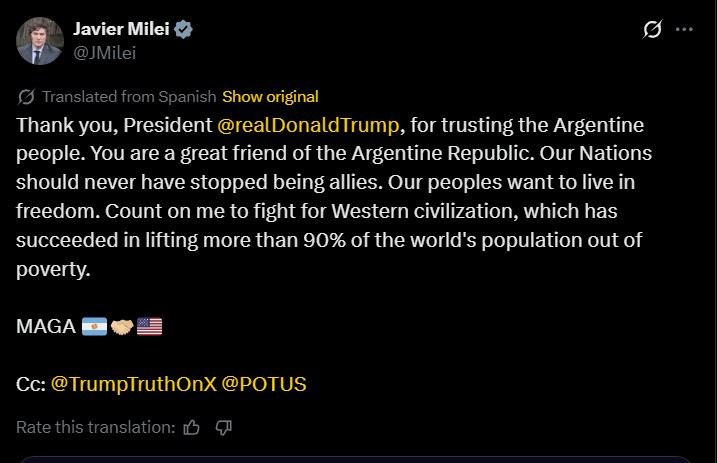Click the blue verified badge
Screen dimensions: 717x463
pyautogui.click(x=182, y=30)
